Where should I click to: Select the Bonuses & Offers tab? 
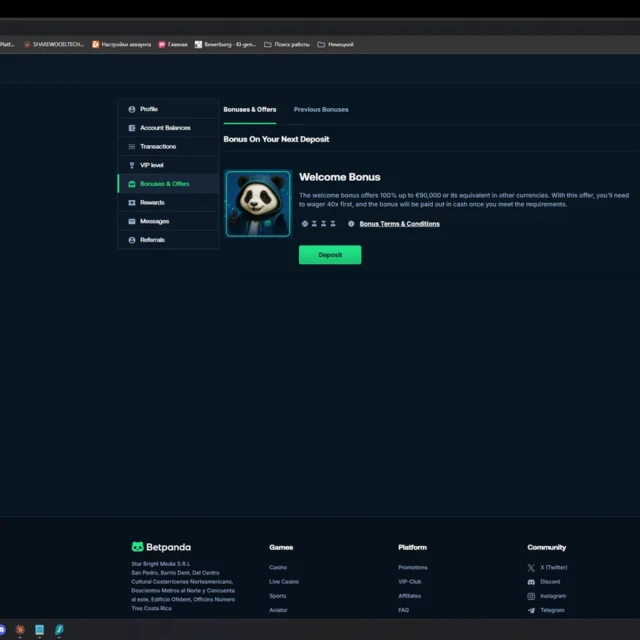[x=249, y=109]
